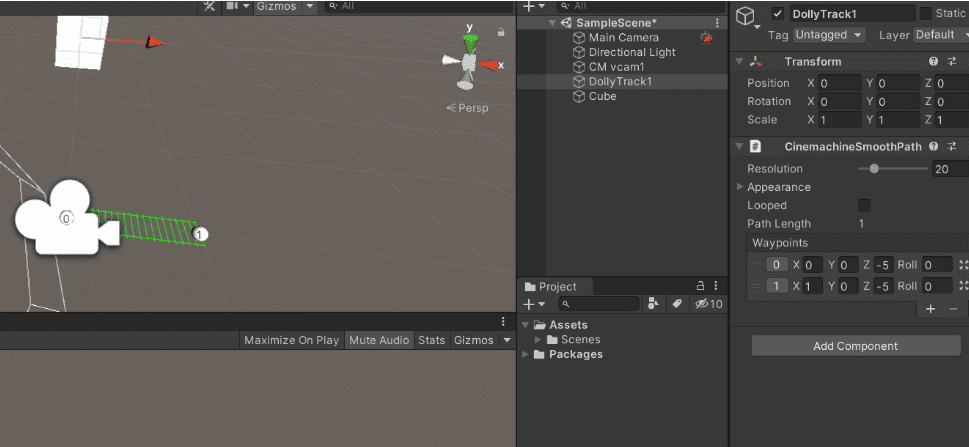Screen dimensions: 969x447
Task: Click the scene camera settings icon
Action: coord(236,6)
